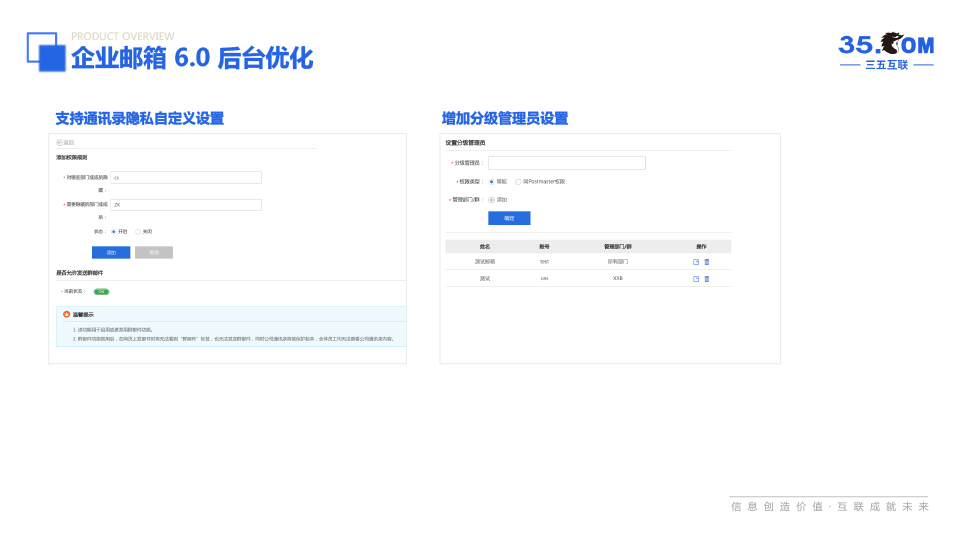Click the blue 添加 button
Image resolution: width=960 pixels, height=540 pixels.
111,252
